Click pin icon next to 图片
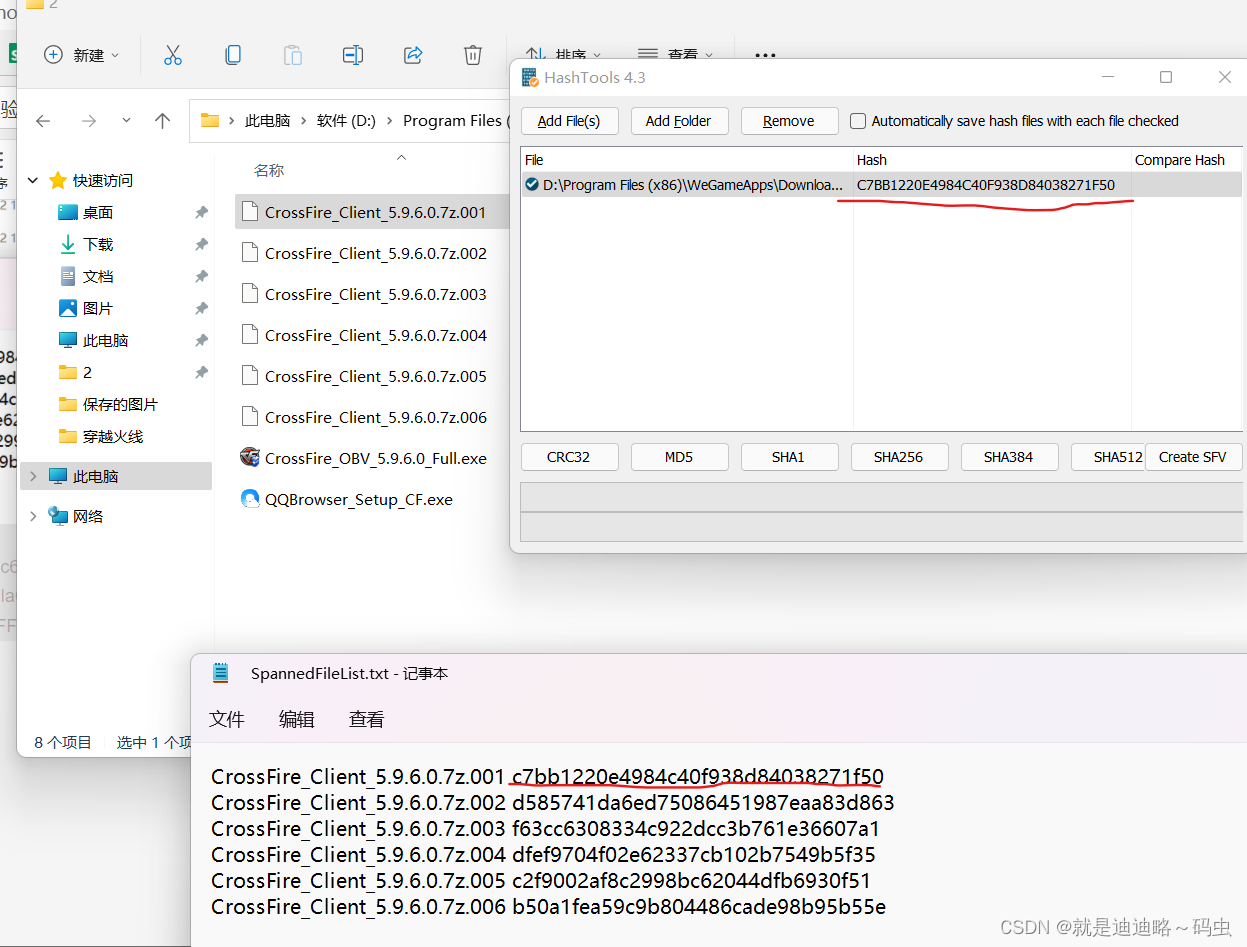This screenshot has width=1247, height=947. coord(201,308)
